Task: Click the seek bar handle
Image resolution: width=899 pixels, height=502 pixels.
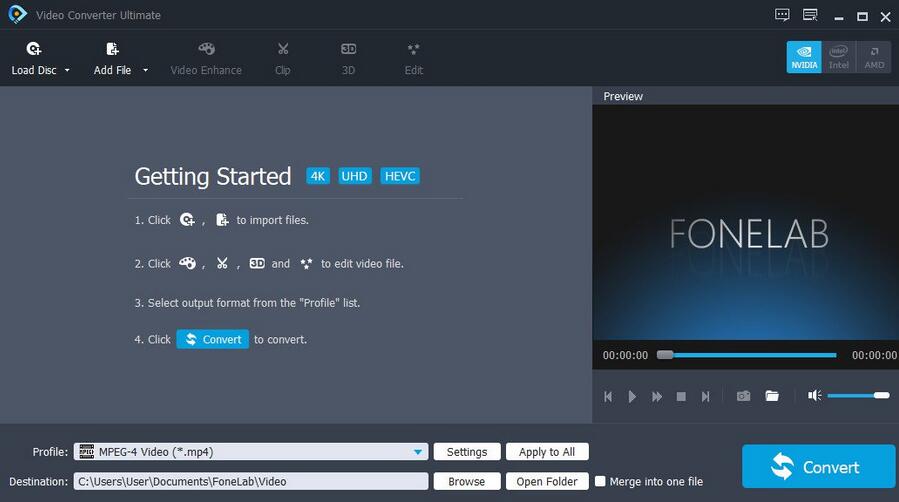Action: pos(665,355)
